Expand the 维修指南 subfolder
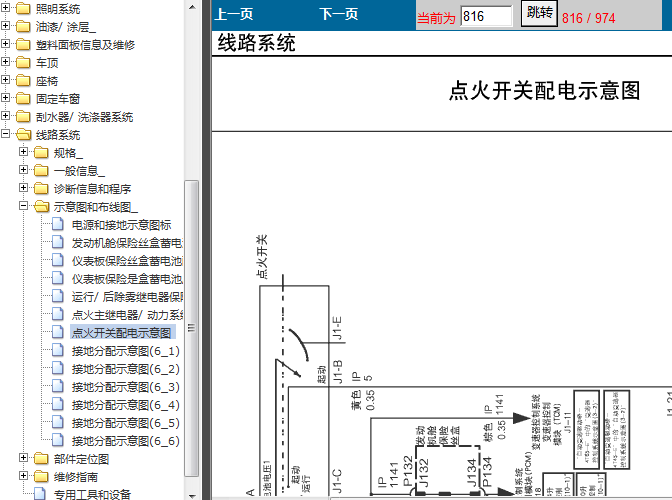The width and height of the screenshot is (672, 500). [23, 476]
